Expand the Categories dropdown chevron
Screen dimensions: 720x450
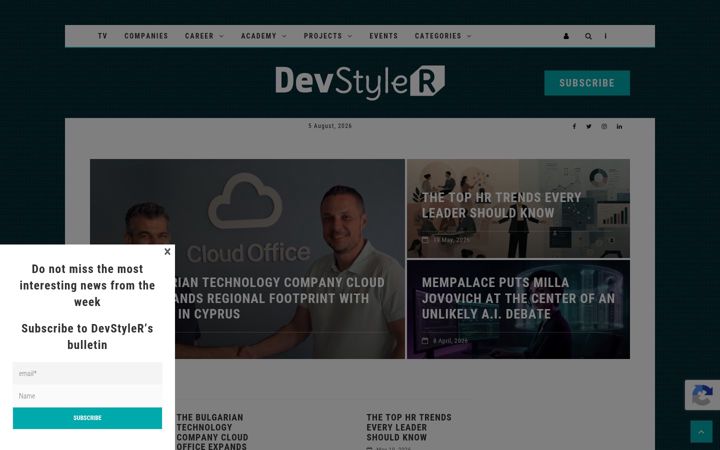[x=469, y=36]
